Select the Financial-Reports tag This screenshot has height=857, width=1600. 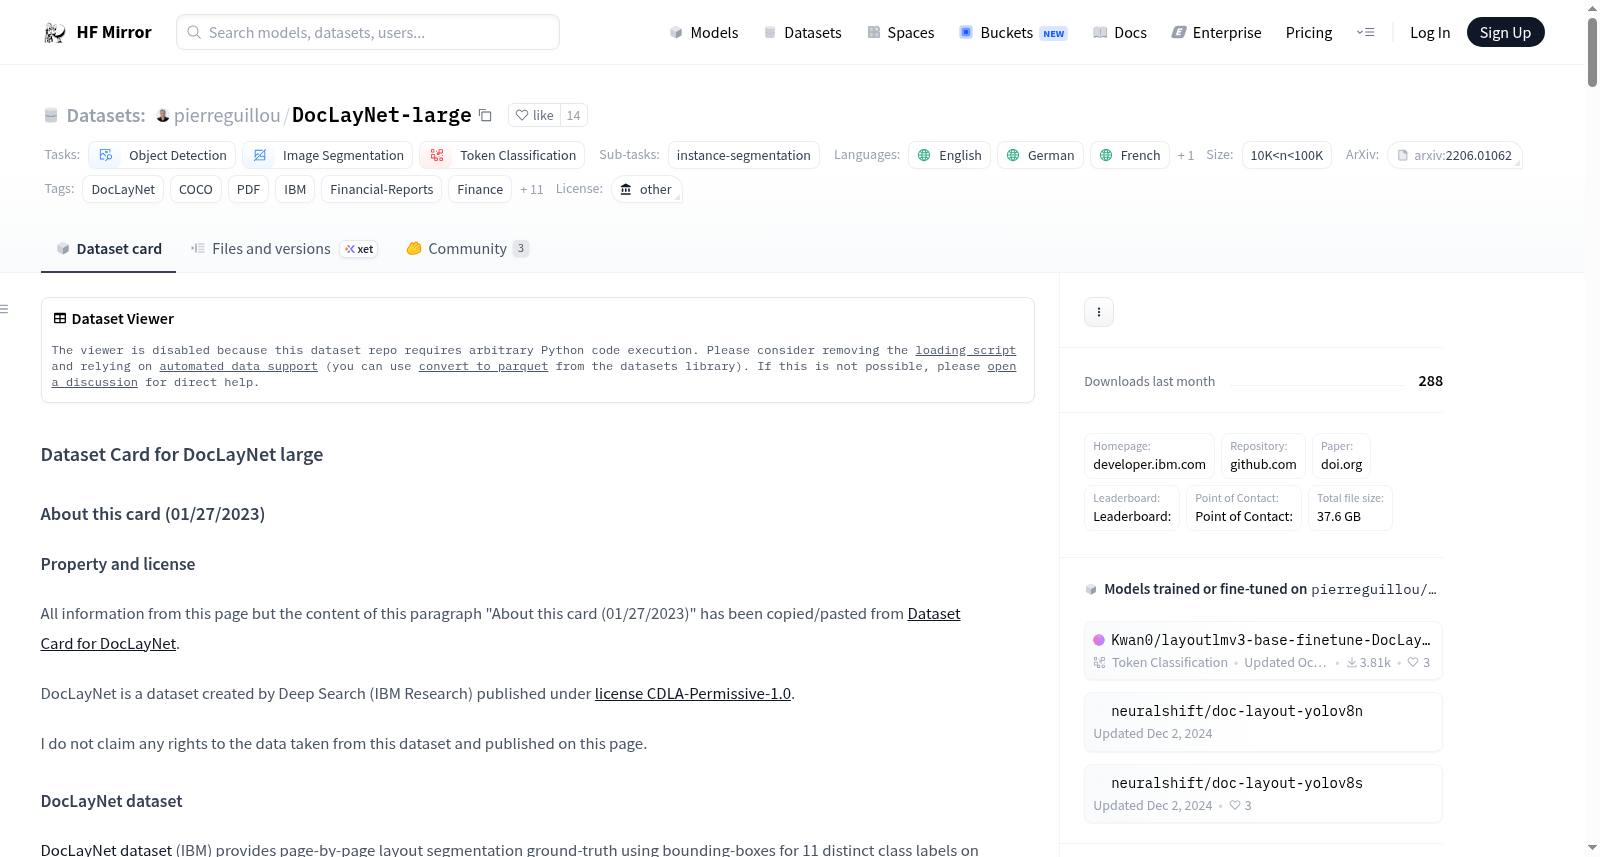click(381, 189)
